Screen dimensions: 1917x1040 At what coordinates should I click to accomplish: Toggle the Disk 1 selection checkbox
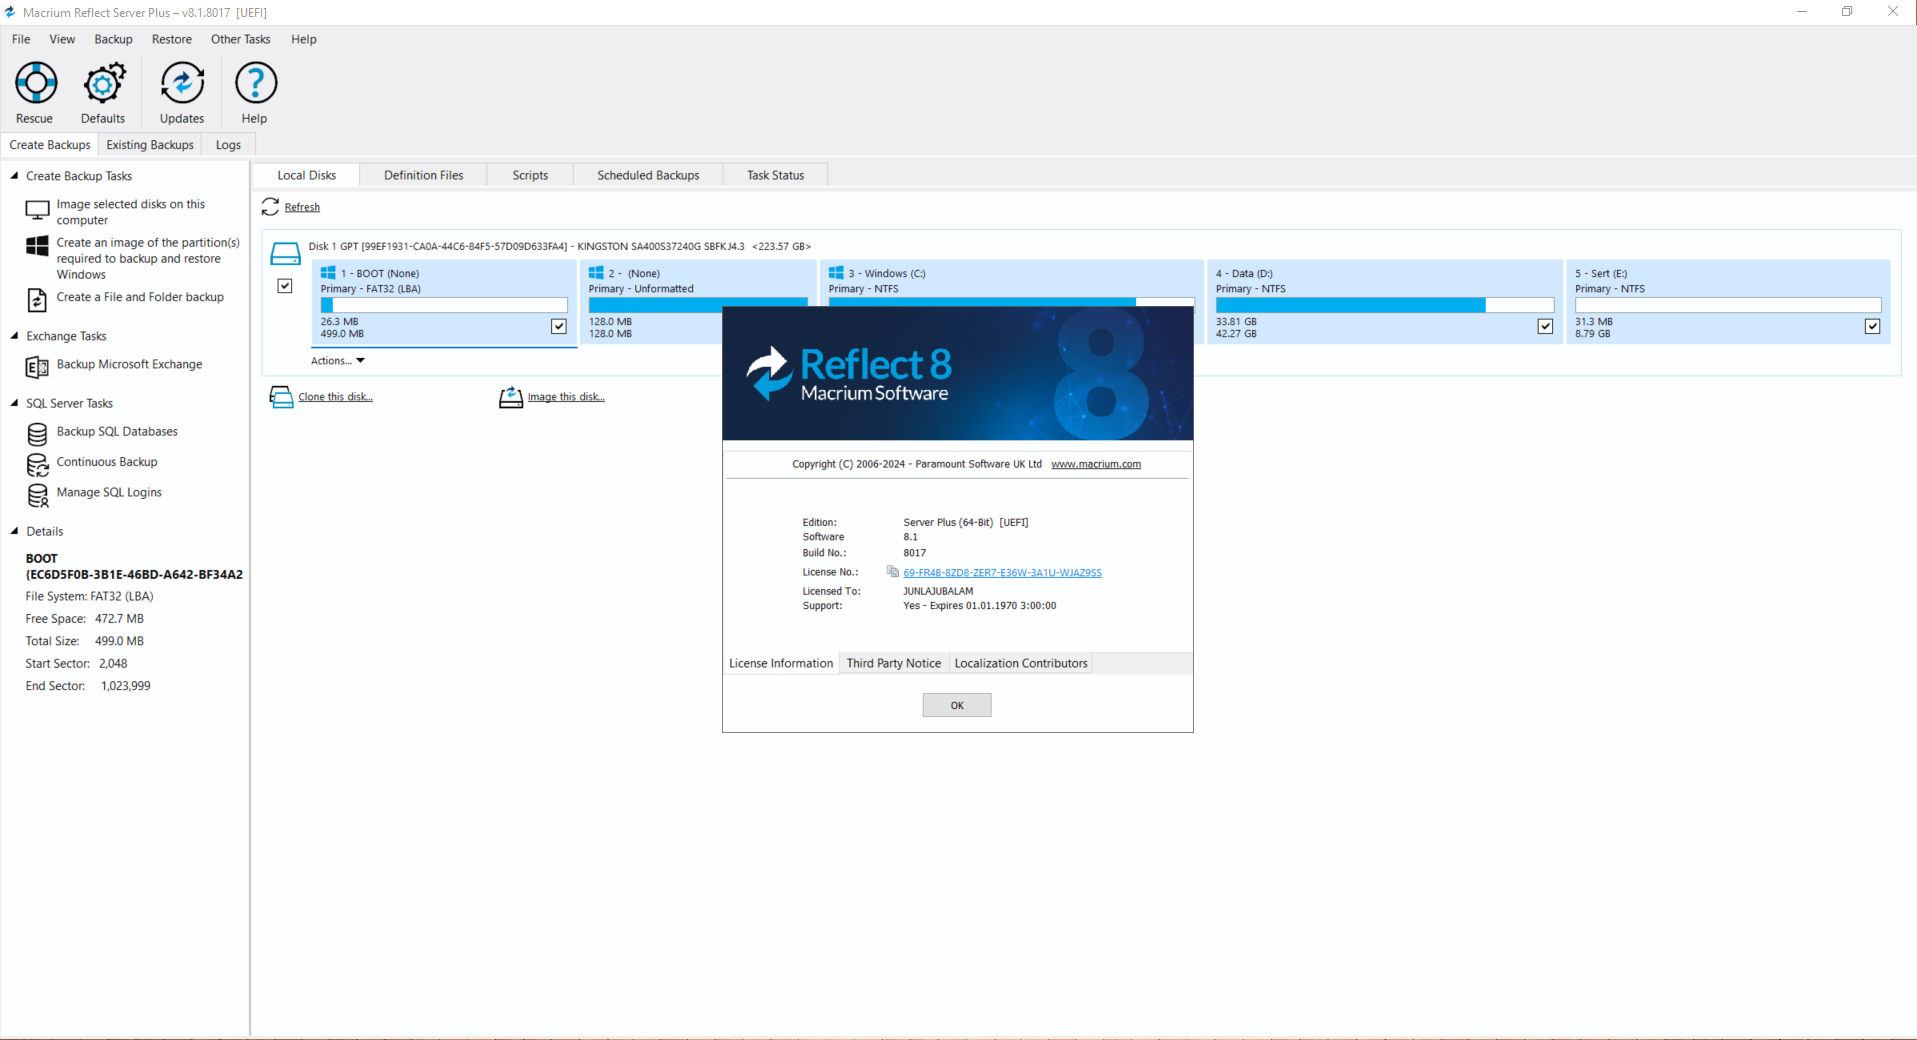(285, 286)
